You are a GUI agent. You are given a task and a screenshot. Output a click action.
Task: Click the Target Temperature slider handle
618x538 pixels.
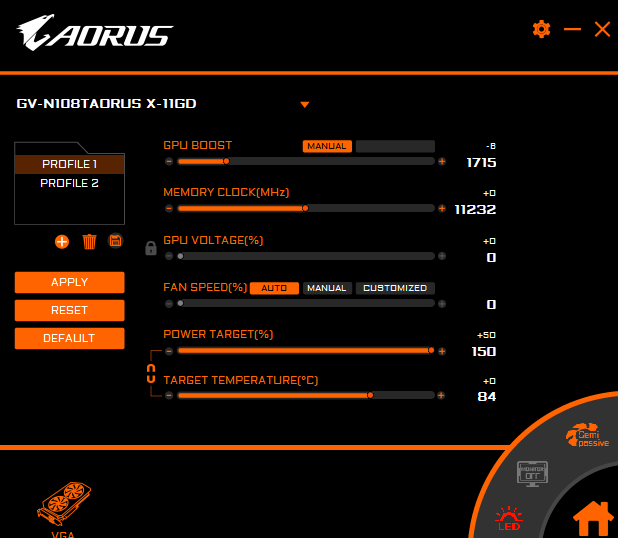click(x=370, y=395)
